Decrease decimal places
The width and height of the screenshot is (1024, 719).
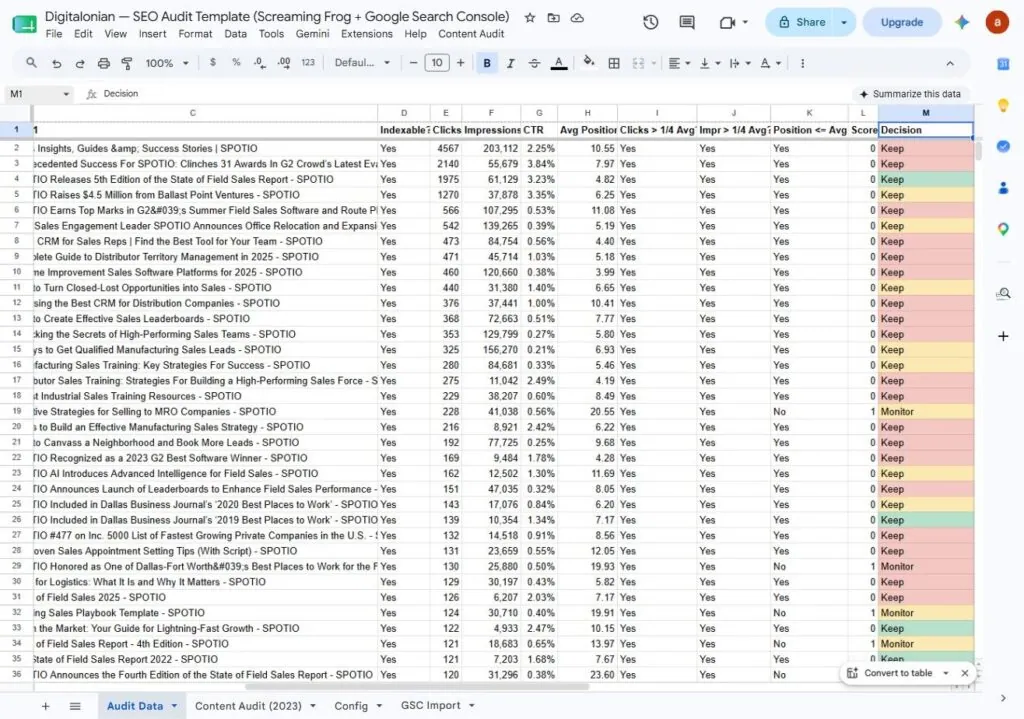click(x=259, y=63)
